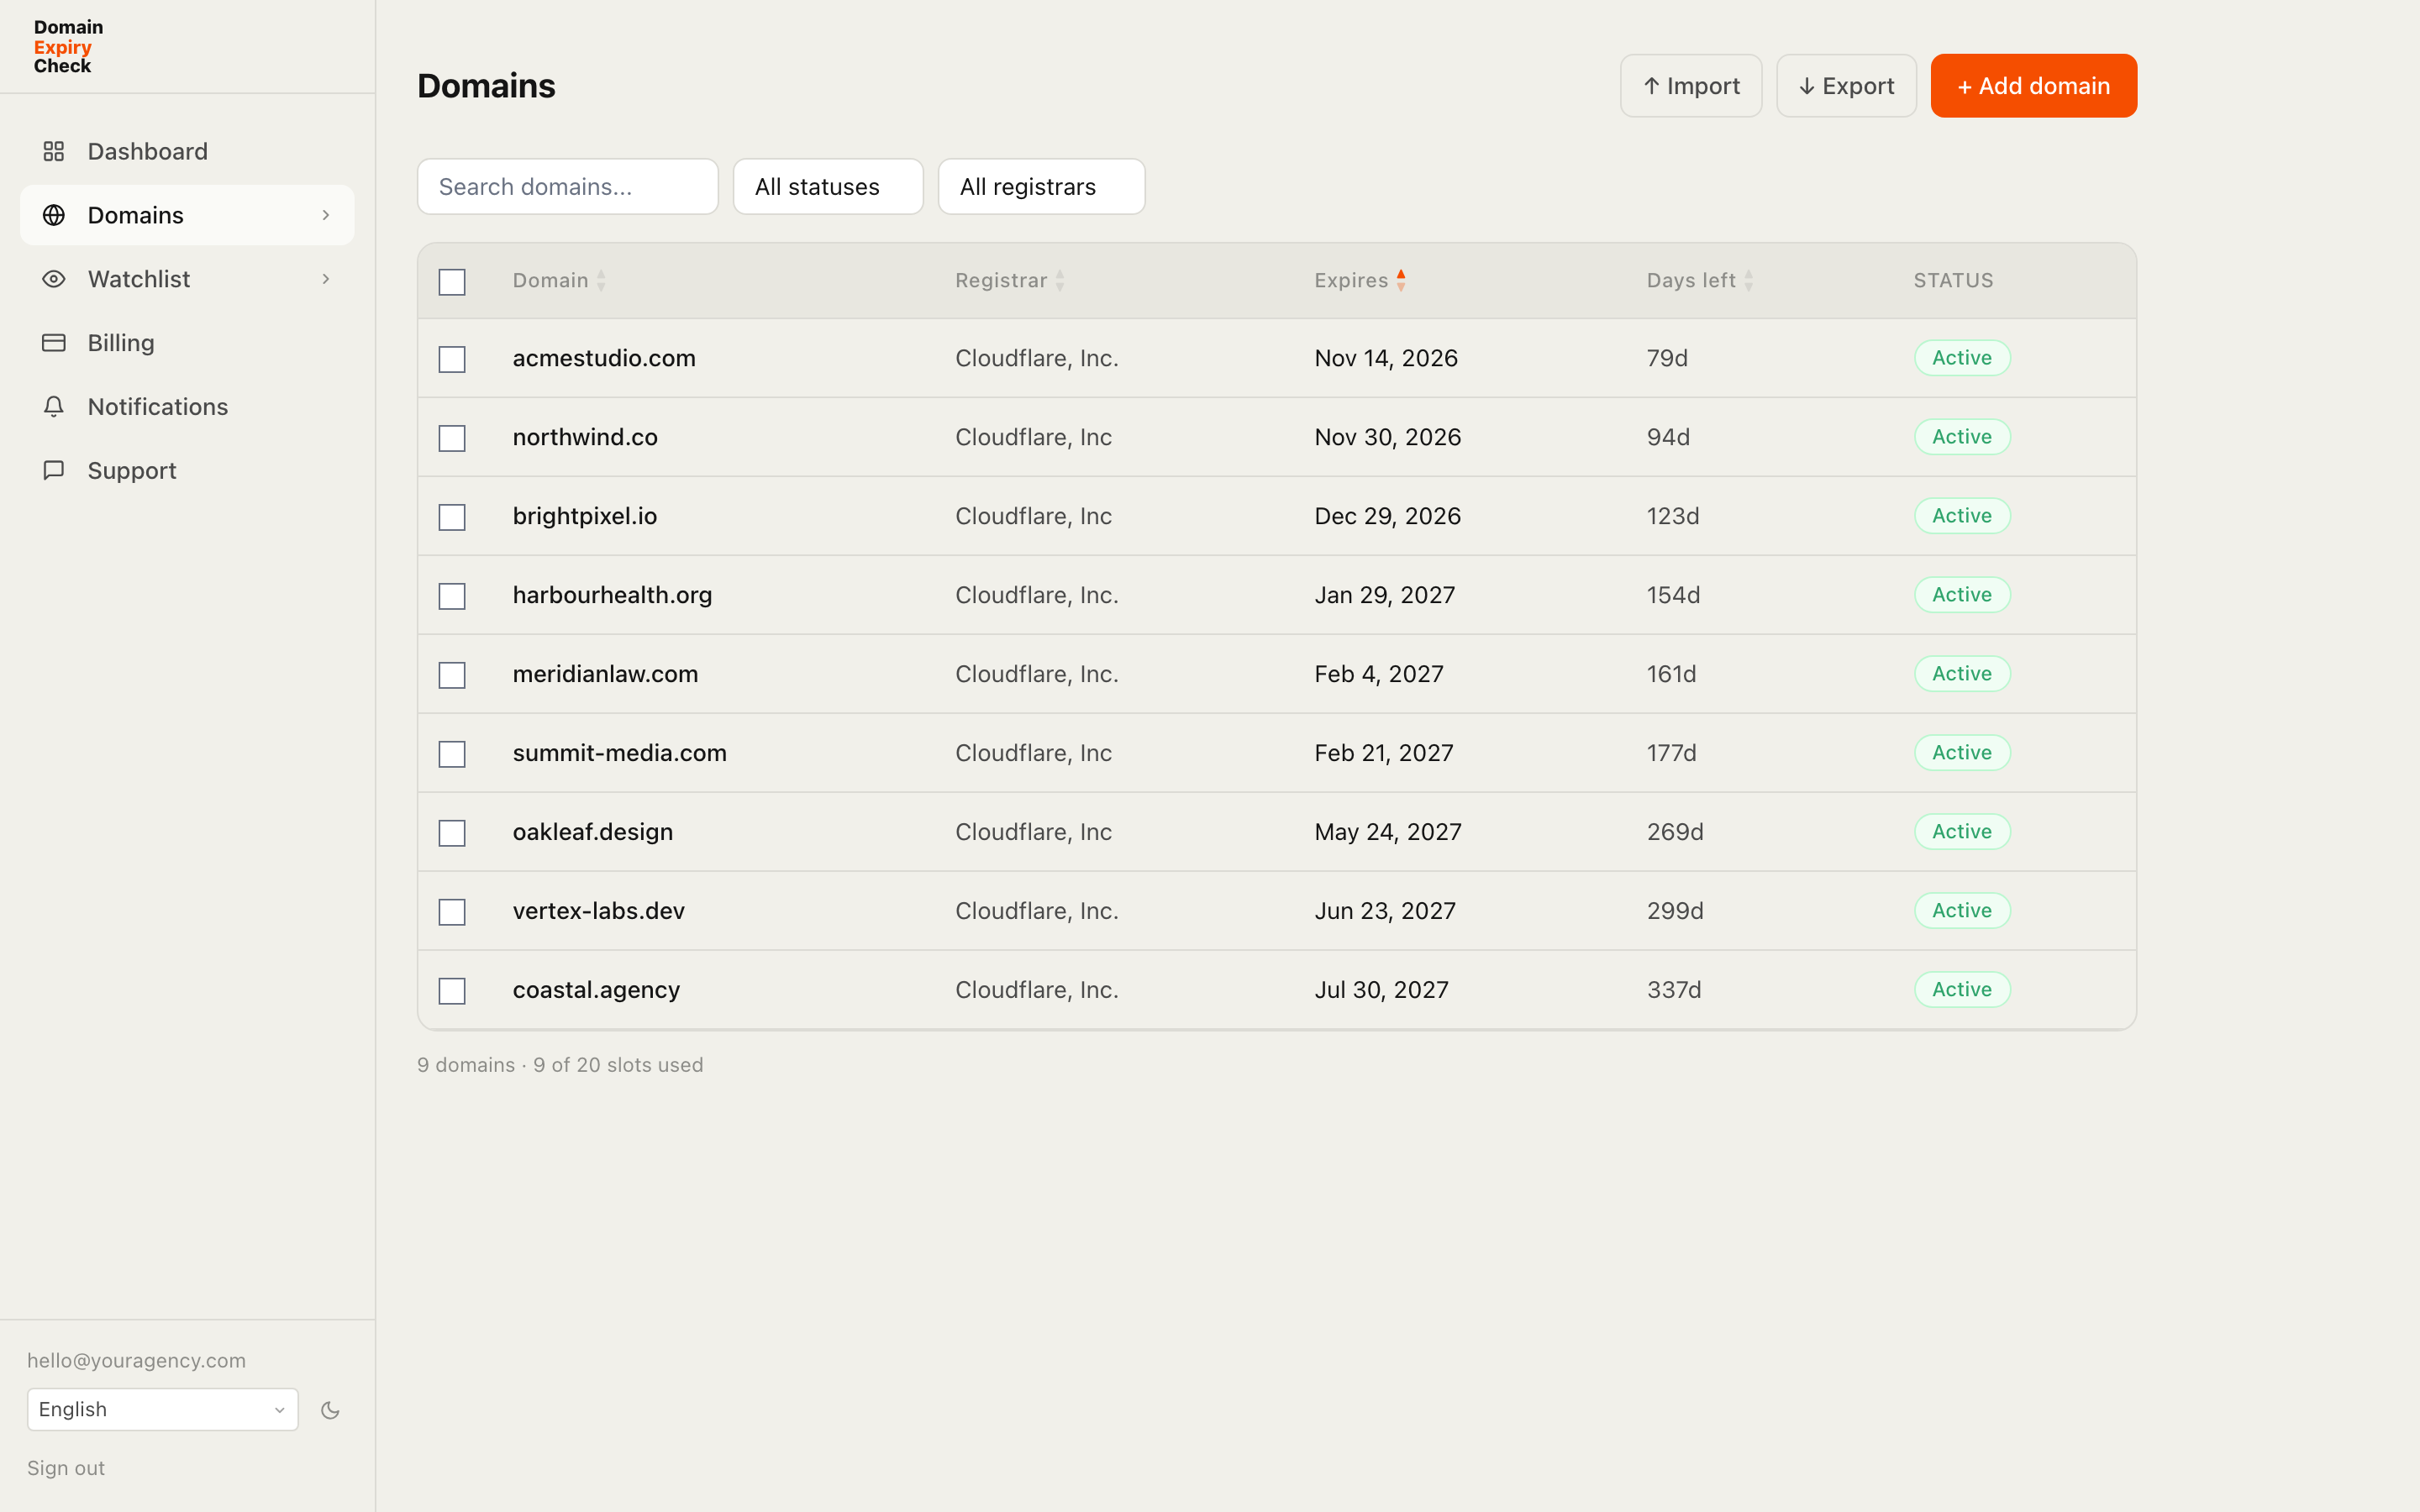The width and height of the screenshot is (2420, 1512).
Task: Select the meridianlaw.com row checkbox
Action: [452, 675]
